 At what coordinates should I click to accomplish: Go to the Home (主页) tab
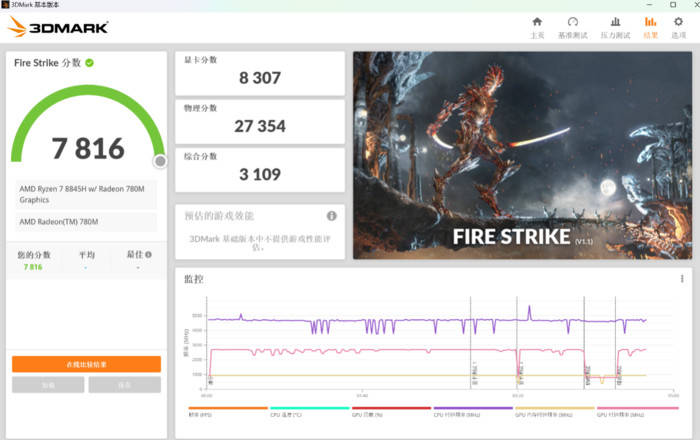(537, 28)
